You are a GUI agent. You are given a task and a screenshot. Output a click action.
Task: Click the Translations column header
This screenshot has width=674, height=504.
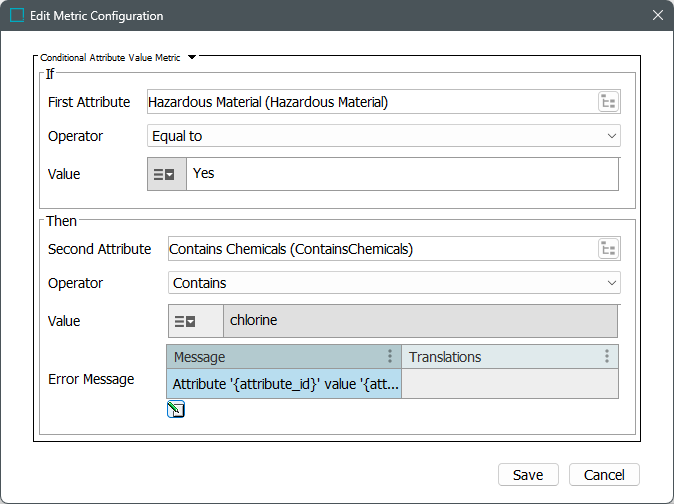[495, 357]
